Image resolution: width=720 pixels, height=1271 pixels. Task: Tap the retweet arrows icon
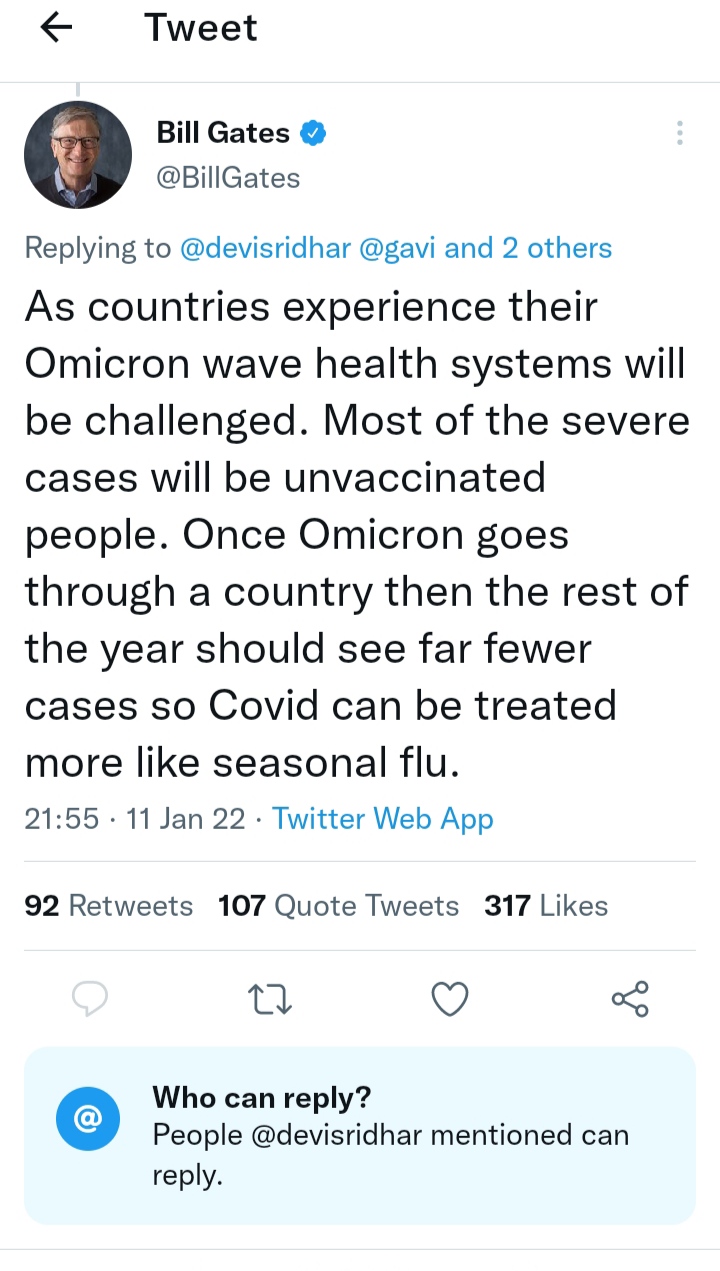click(270, 998)
